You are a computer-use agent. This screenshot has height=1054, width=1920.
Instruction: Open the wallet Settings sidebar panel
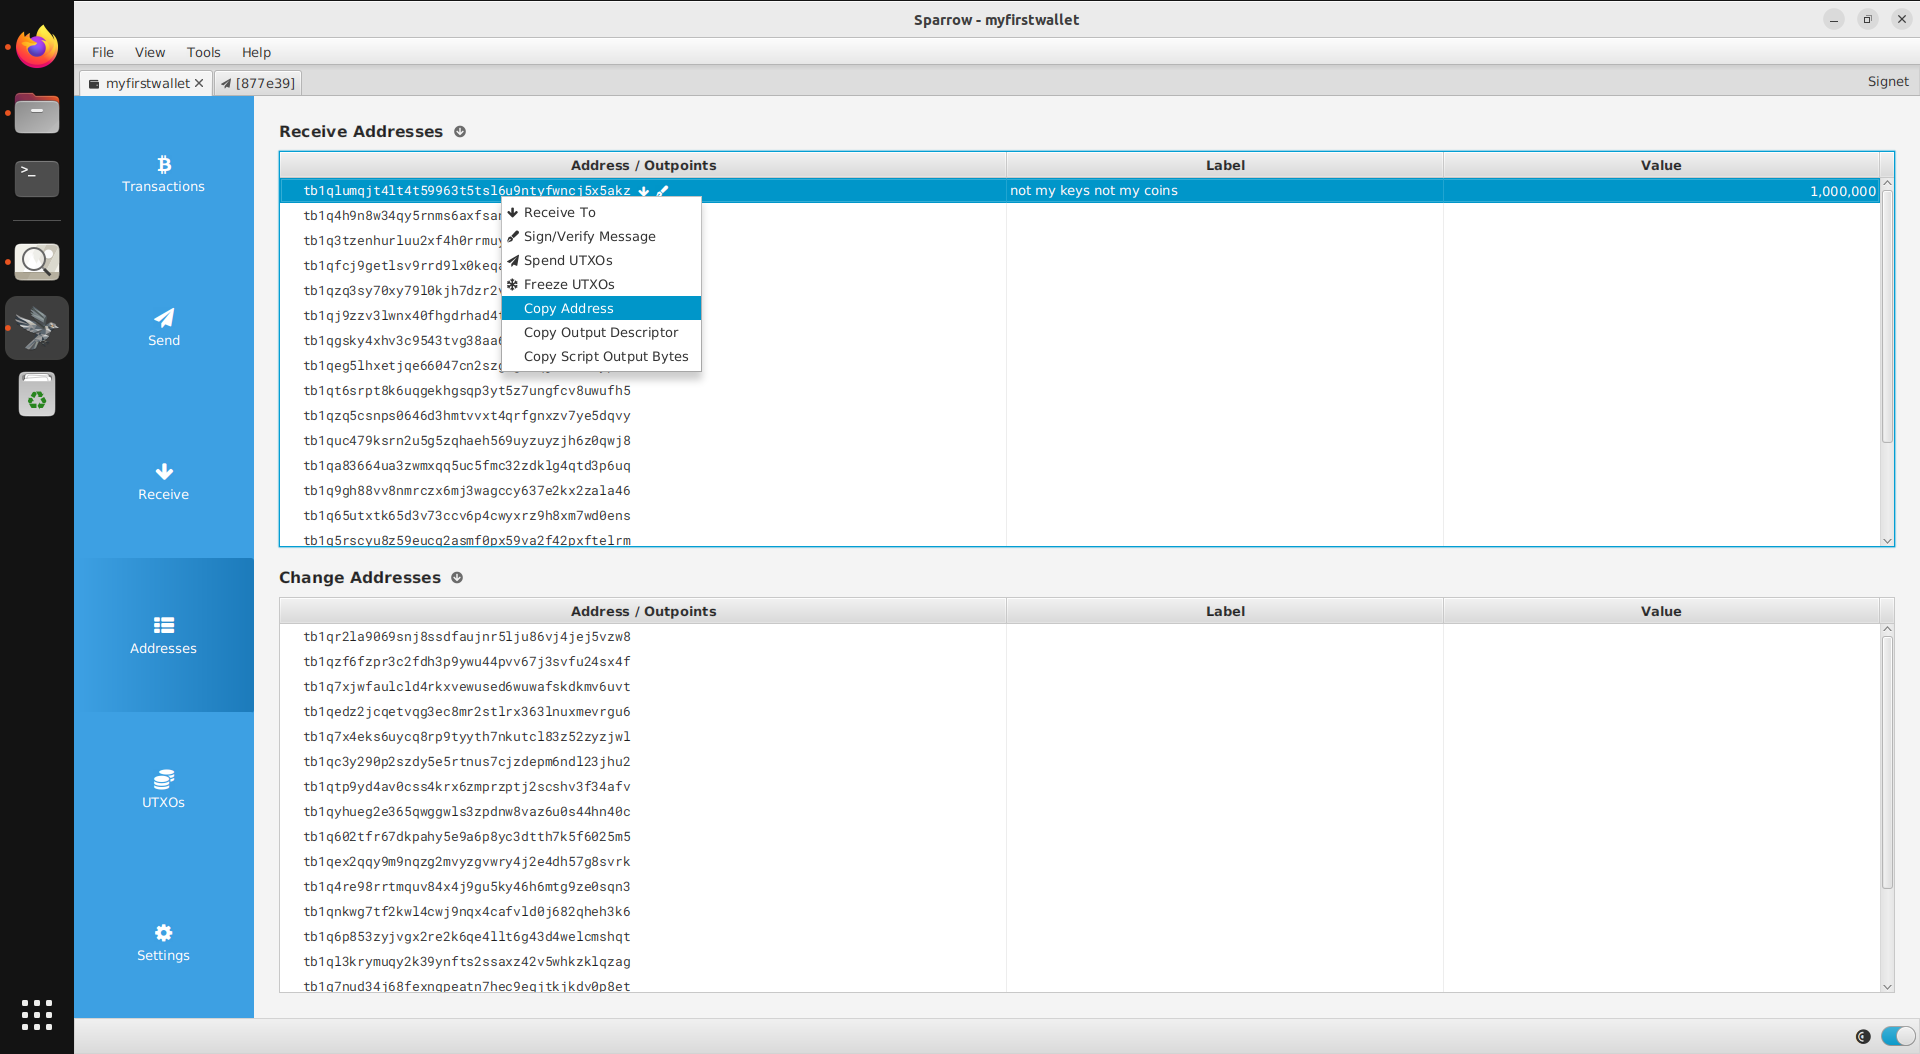tap(163, 943)
